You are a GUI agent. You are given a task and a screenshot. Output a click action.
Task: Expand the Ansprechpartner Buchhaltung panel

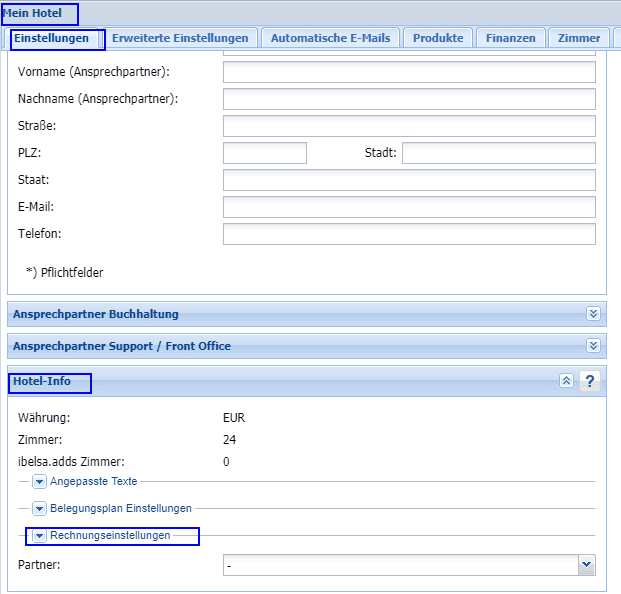[593, 314]
